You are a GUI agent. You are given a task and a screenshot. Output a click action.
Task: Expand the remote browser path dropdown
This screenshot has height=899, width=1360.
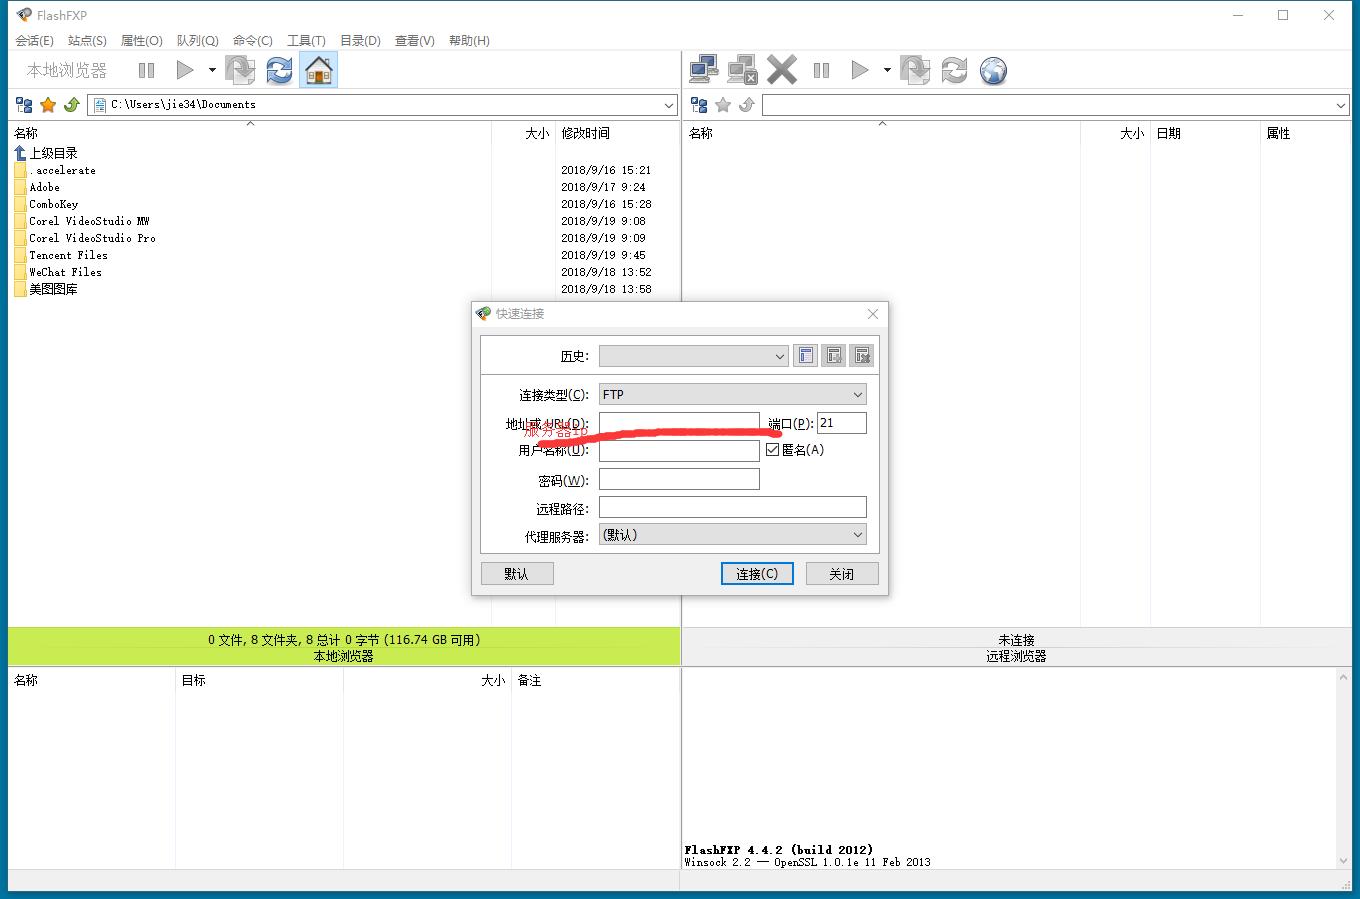pos(1341,105)
